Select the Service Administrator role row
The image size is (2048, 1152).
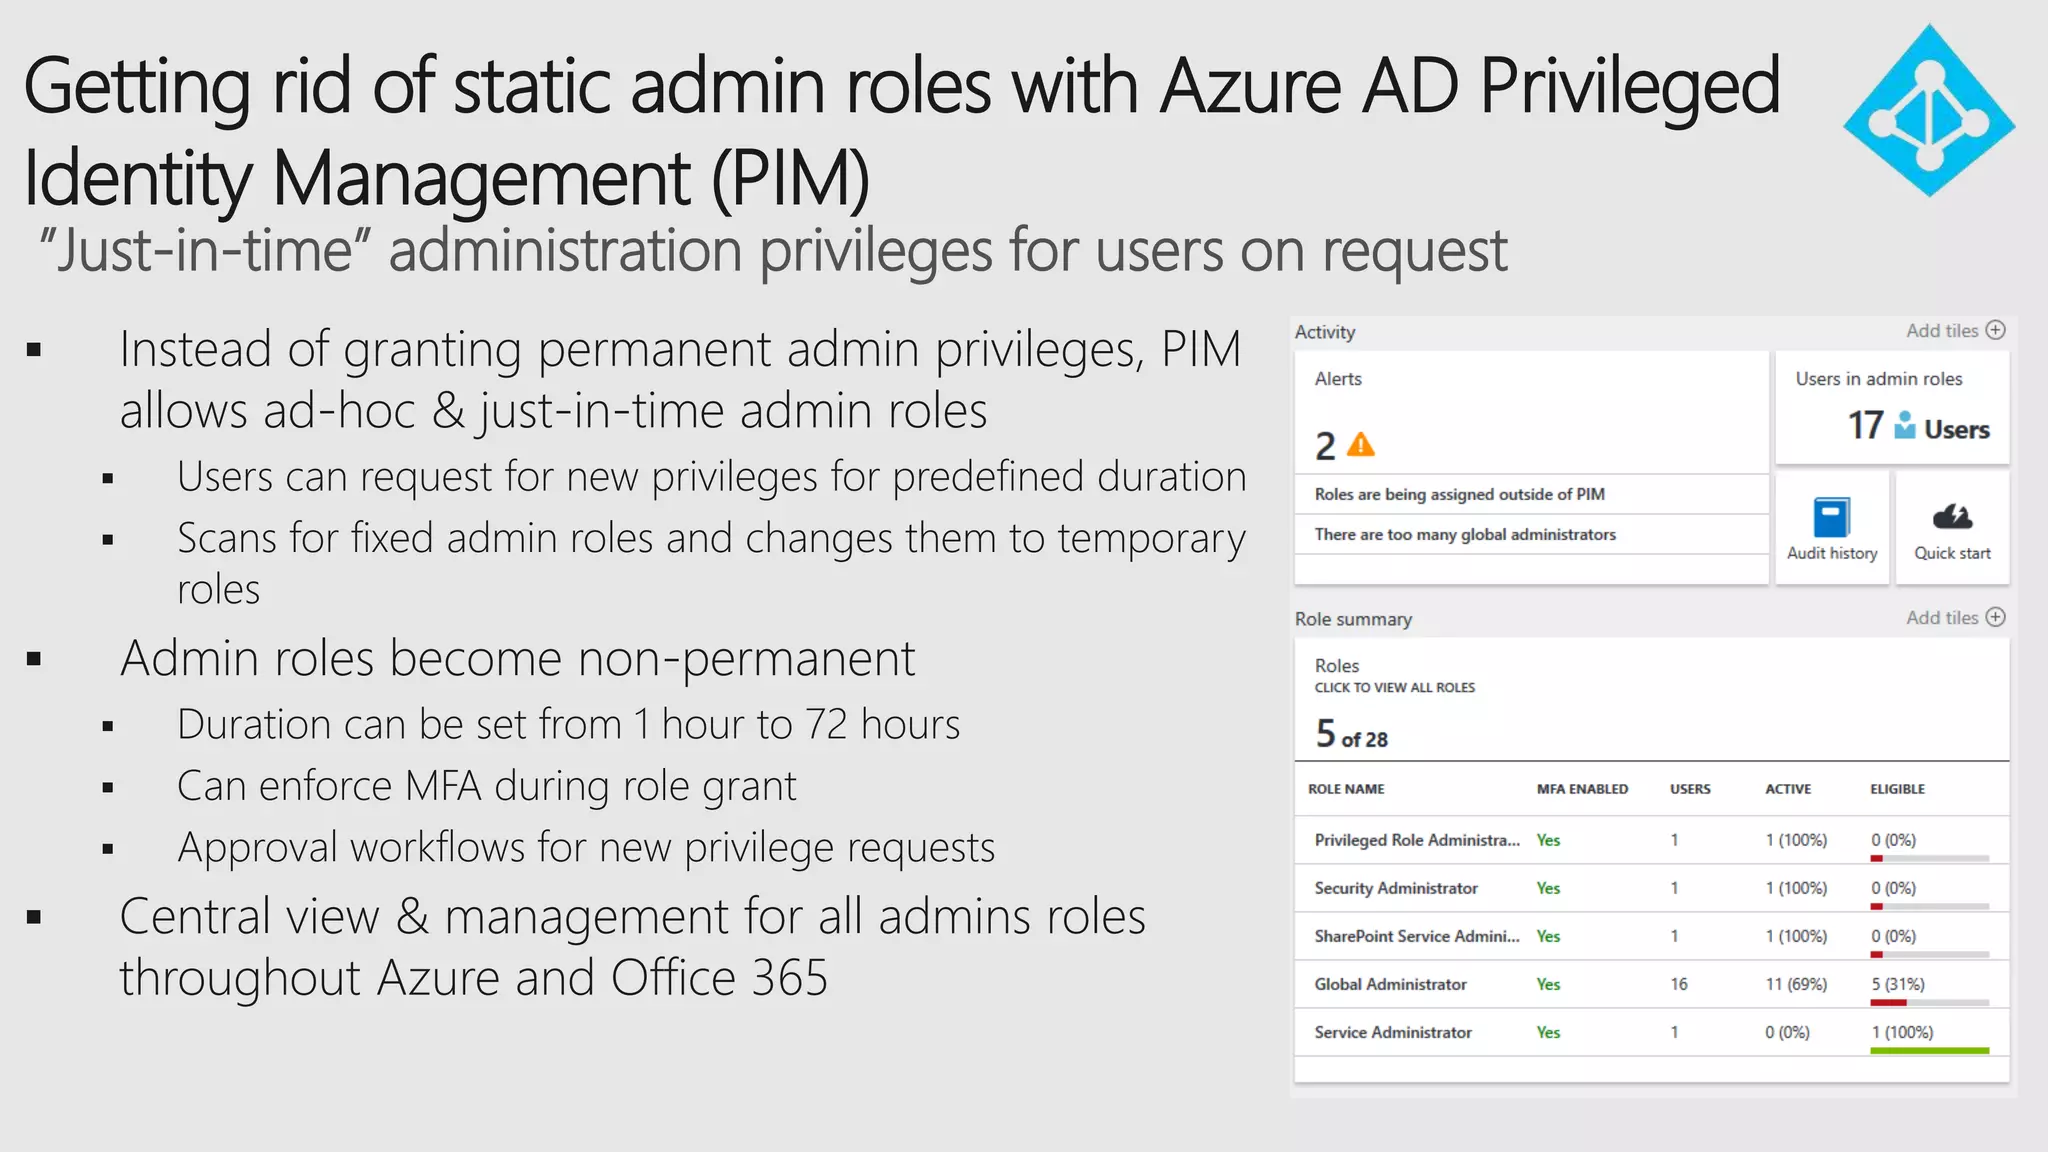[x=1651, y=1032]
